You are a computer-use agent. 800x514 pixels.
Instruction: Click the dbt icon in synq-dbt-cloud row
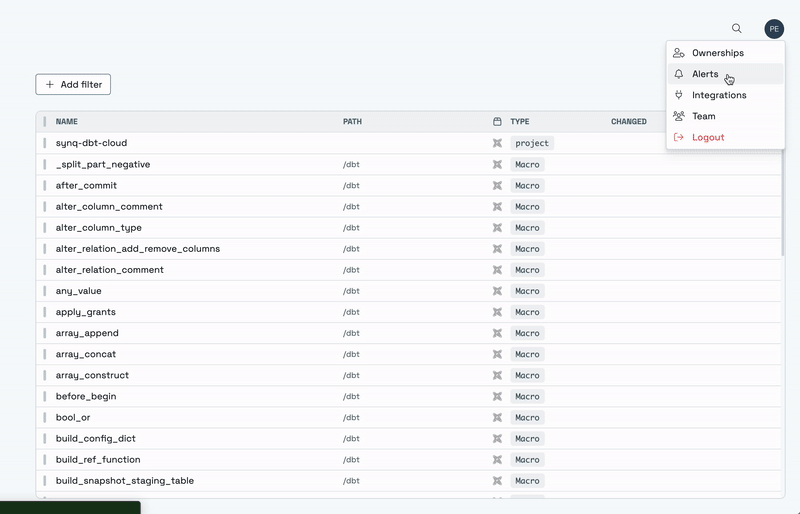tap(497, 143)
